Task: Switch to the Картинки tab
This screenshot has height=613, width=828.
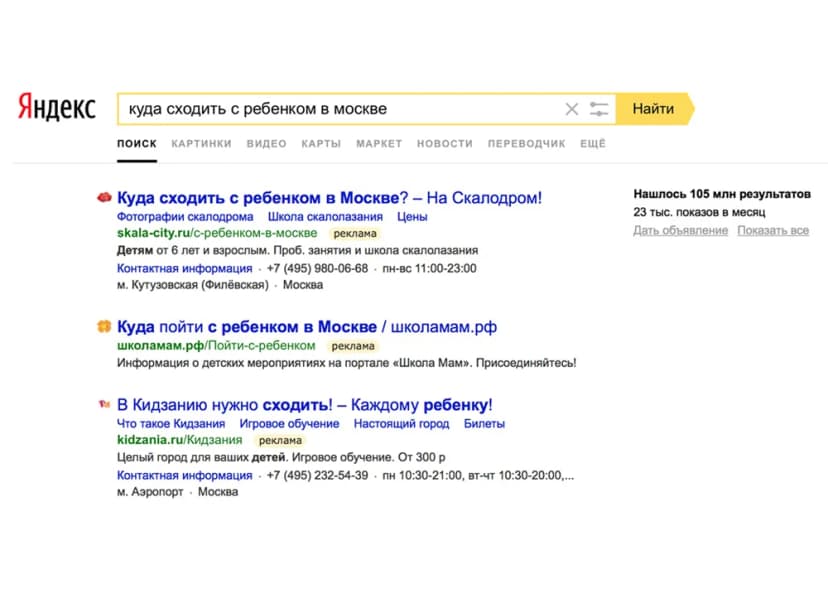Action: tap(201, 144)
